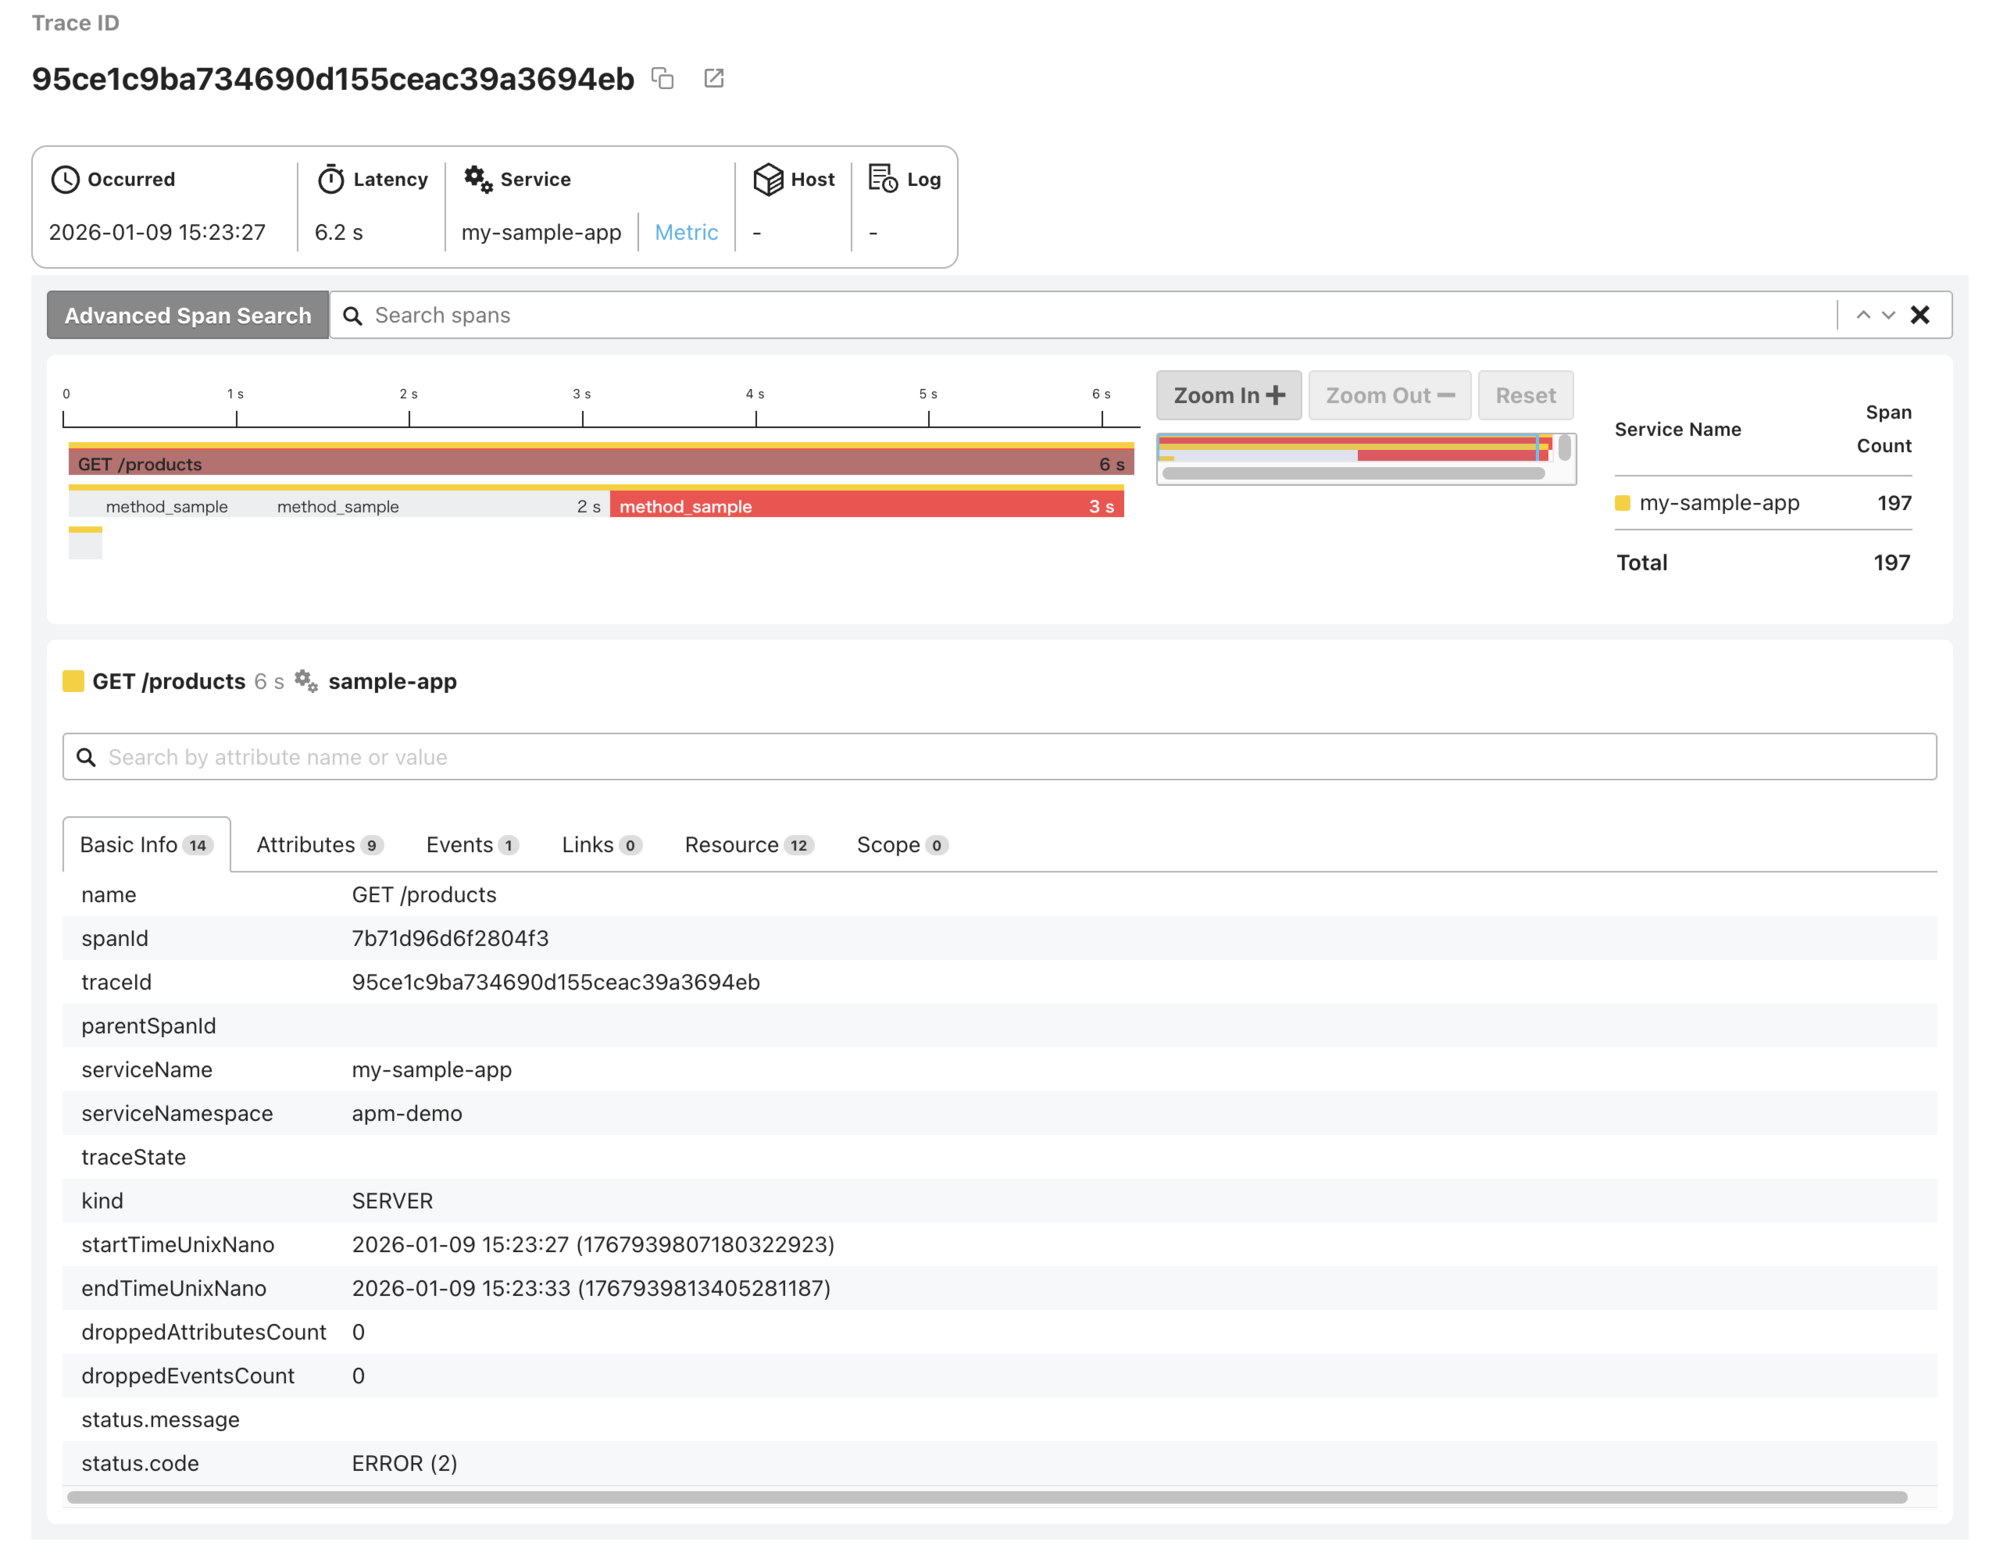The height and width of the screenshot is (1556, 2000).
Task: Click the Service gears icon
Action: (x=478, y=179)
